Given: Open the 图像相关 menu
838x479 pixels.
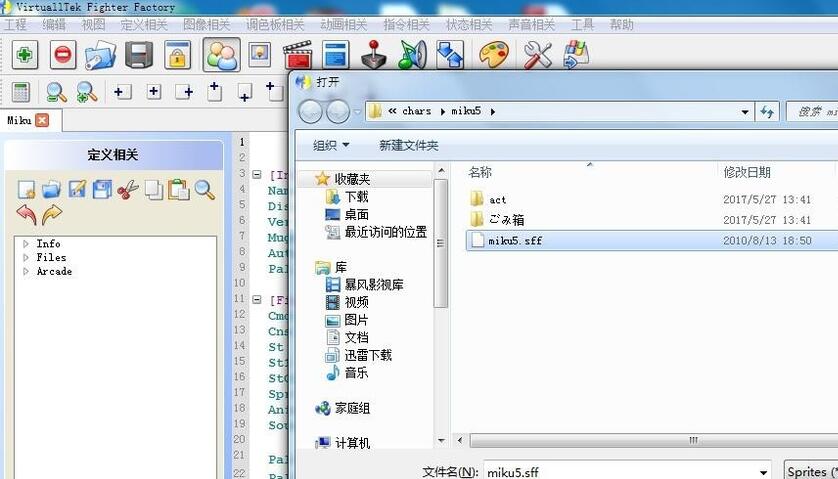Looking at the screenshot, I should coord(206,25).
